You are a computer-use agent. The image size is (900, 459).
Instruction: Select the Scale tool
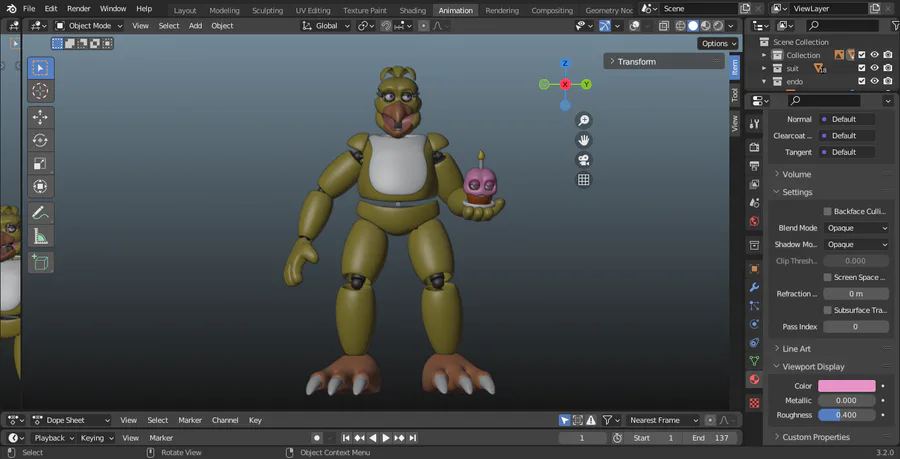(40, 164)
